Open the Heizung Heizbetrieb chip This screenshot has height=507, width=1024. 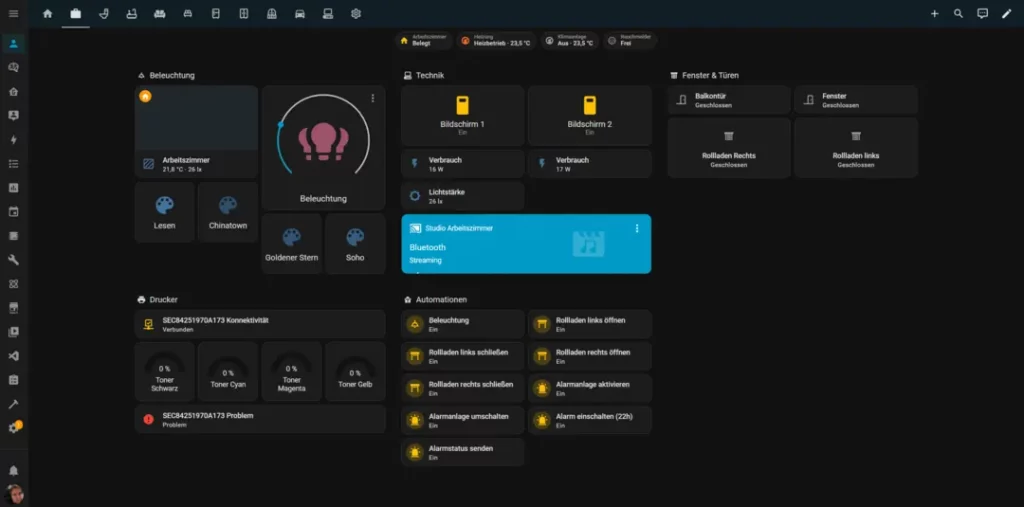pos(496,41)
